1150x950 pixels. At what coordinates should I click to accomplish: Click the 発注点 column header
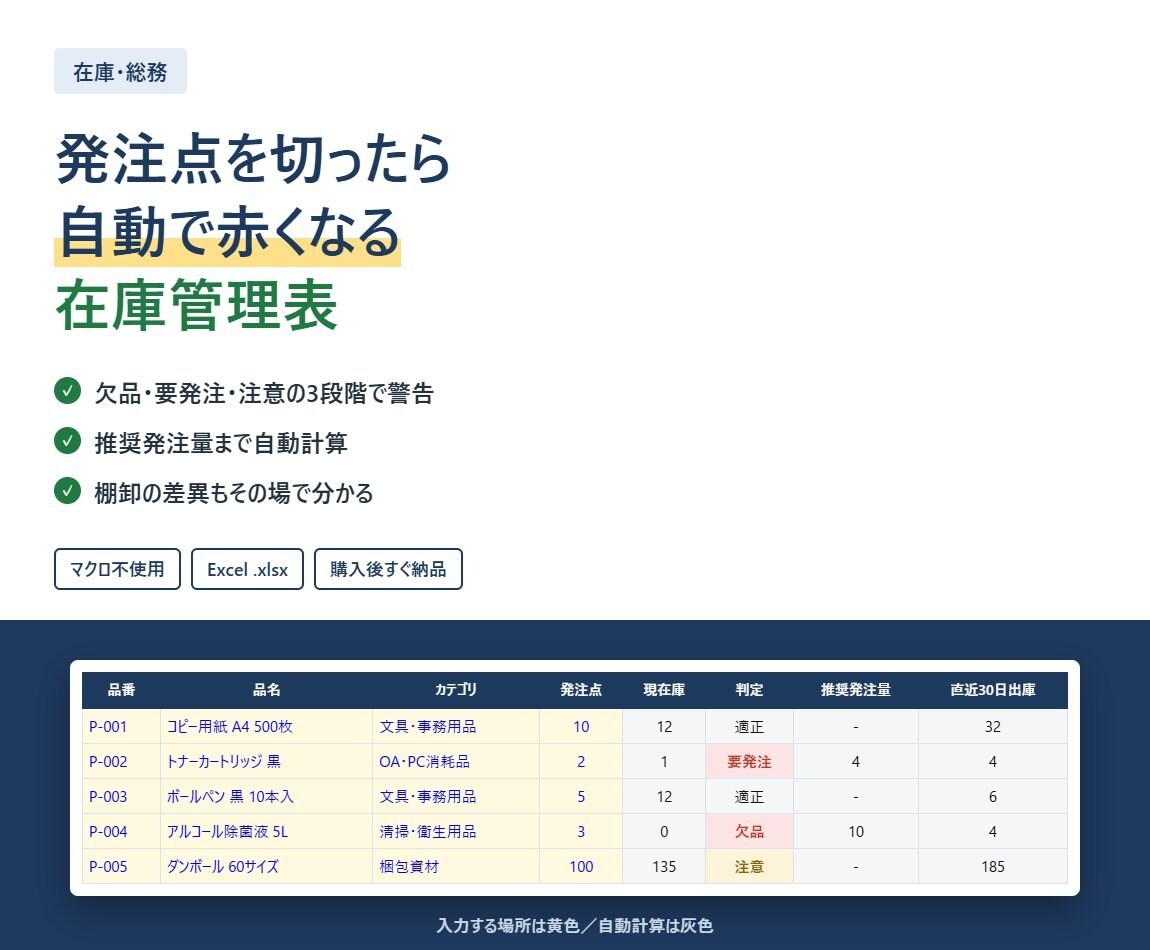(x=581, y=690)
